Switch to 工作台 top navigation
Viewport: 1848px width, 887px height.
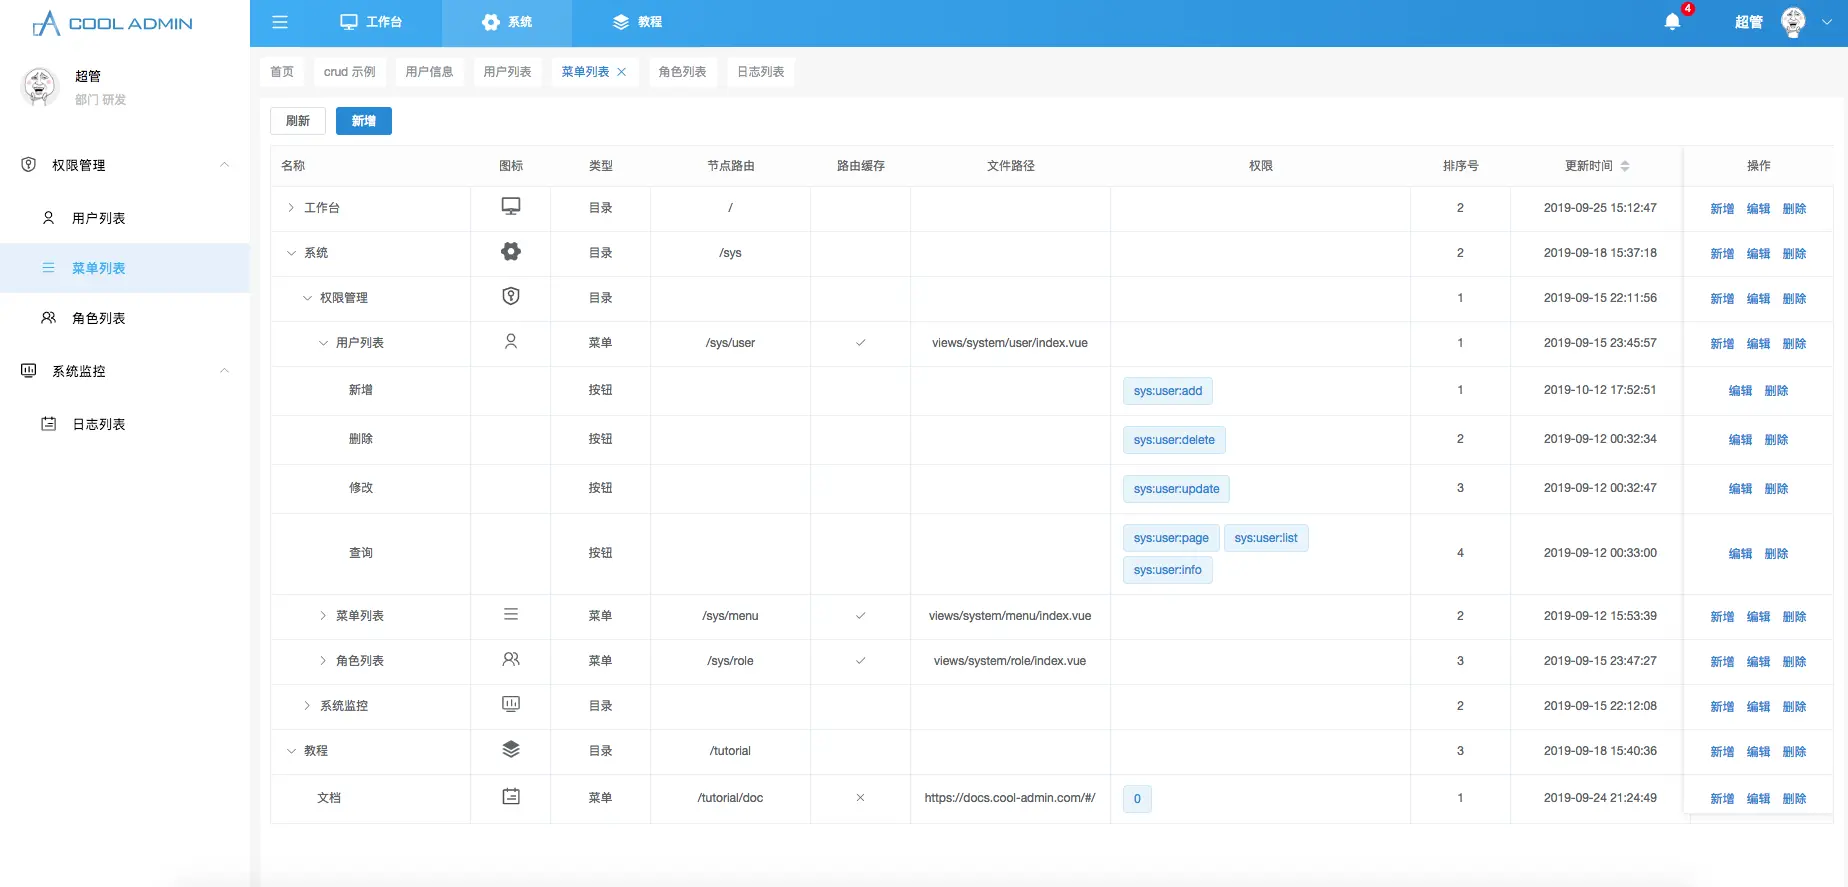[371, 22]
